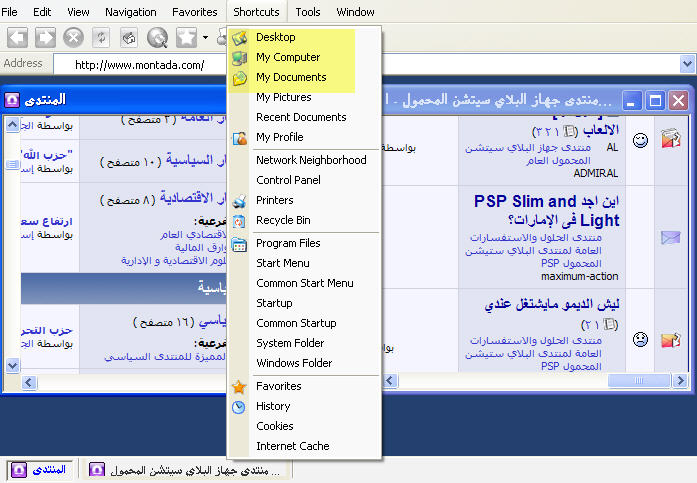Go forward with the Forward arrow button
697x483 pixels.
(x=45, y=38)
